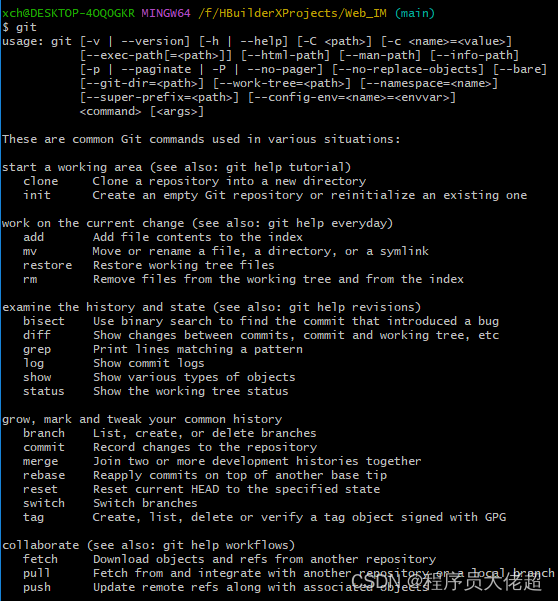Select the 'init' command name
This screenshot has height=601, width=558.
pyautogui.click(x=37, y=195)
